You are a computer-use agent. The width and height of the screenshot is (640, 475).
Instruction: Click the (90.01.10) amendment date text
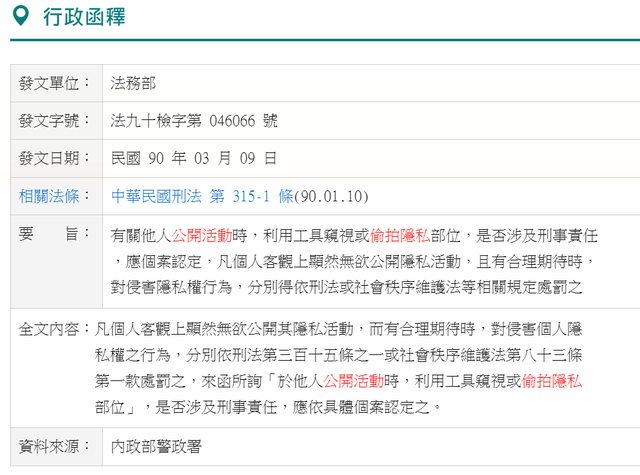point(334,196)
